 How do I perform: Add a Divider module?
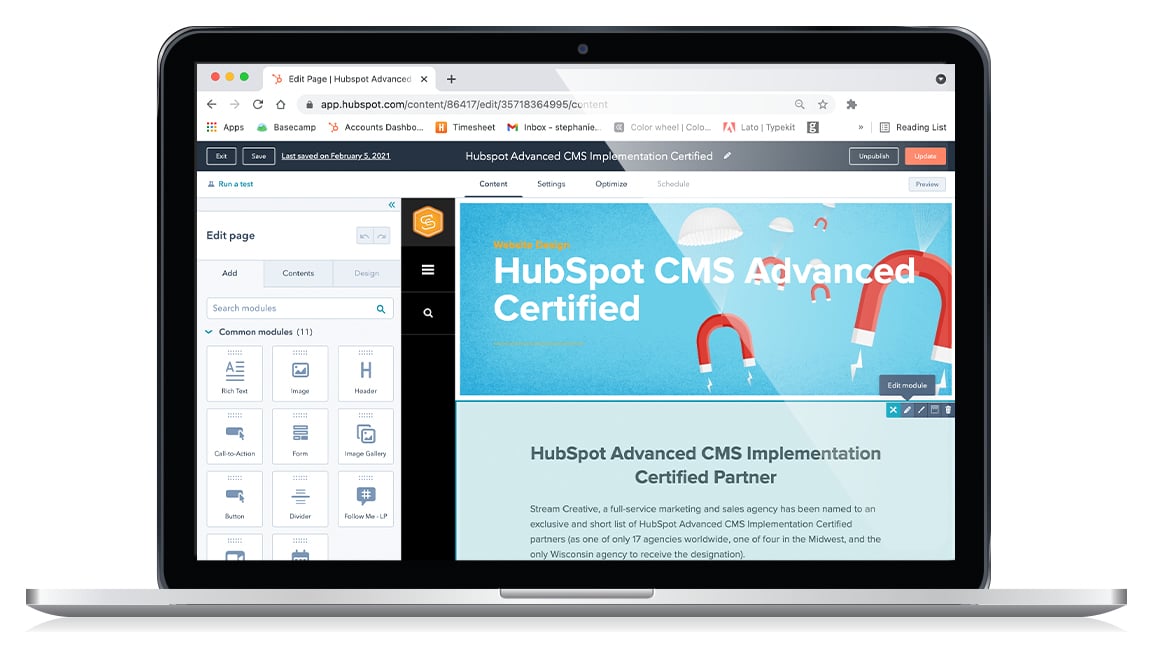coord(300,499)
